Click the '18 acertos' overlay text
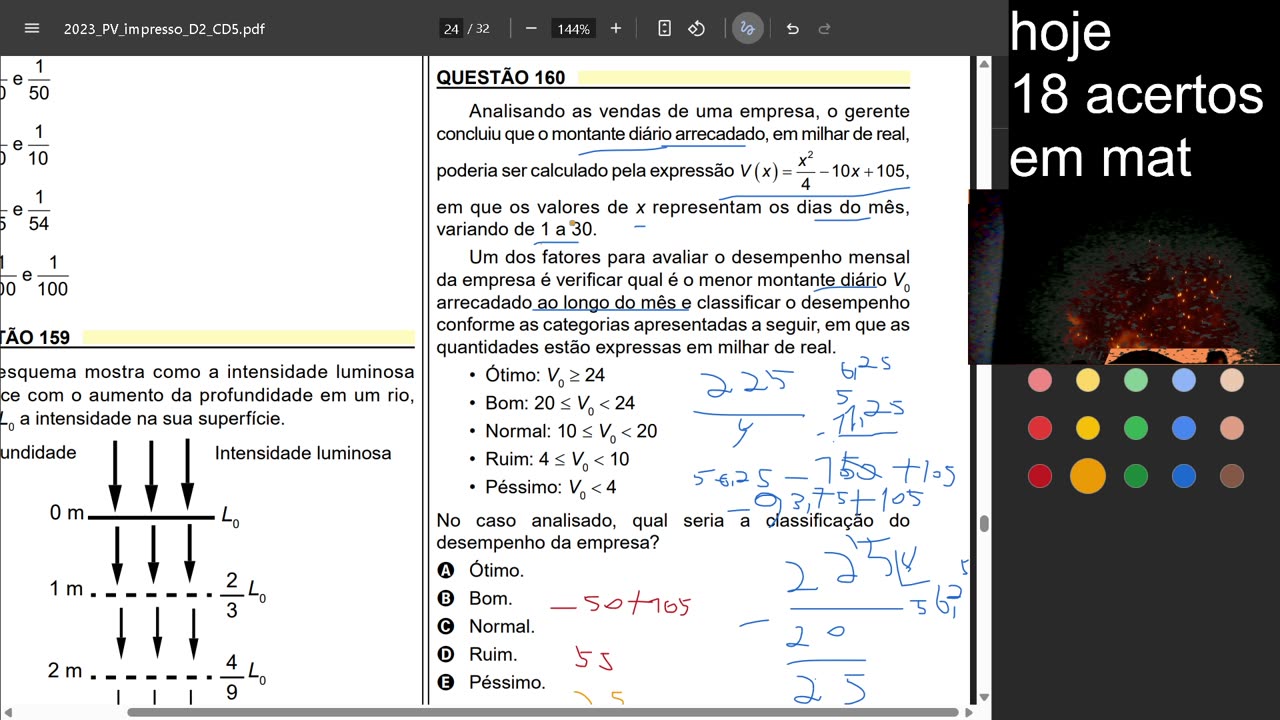The width and height of the screenshot is (1280, 720). click(x=1137, y=95)
